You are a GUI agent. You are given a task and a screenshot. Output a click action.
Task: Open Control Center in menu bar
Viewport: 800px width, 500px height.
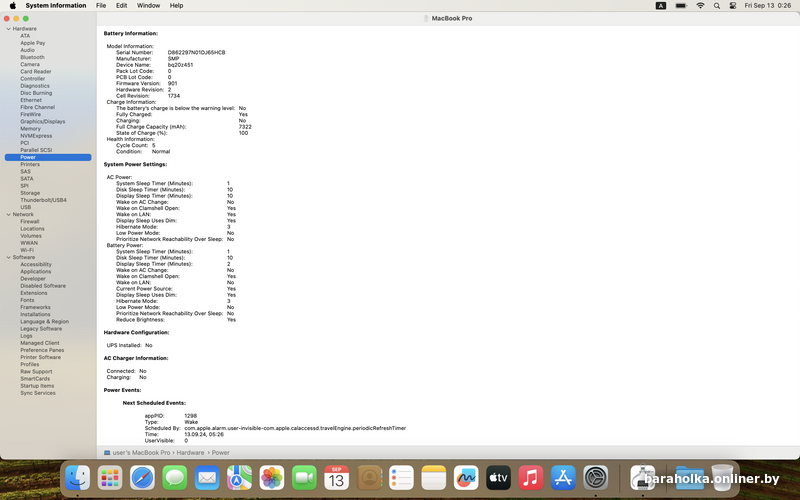(x=733, y=6)
